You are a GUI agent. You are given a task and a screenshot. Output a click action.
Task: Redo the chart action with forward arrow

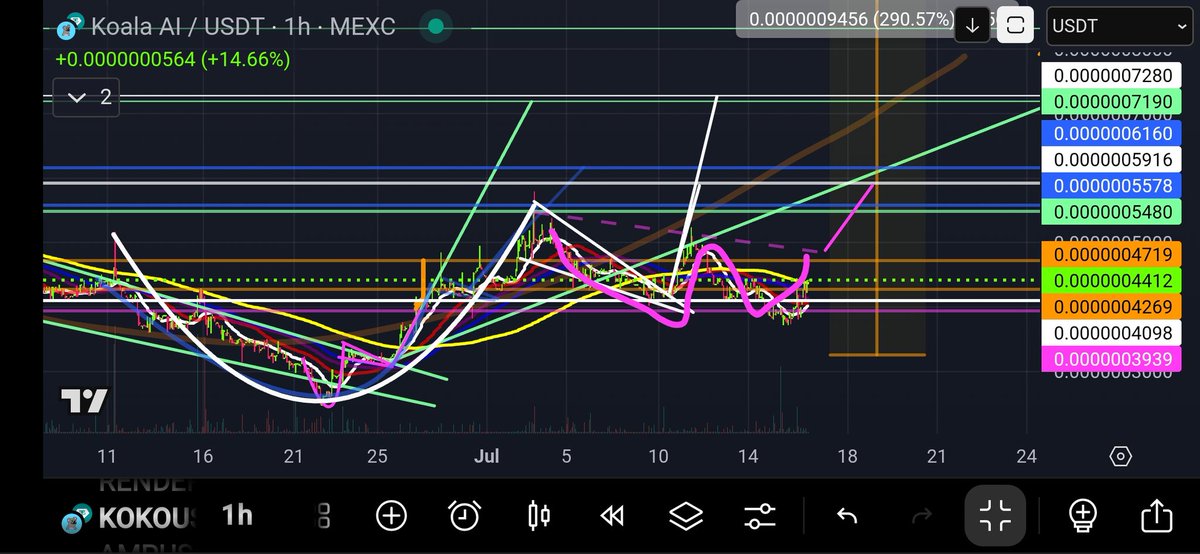coord(922,516)
